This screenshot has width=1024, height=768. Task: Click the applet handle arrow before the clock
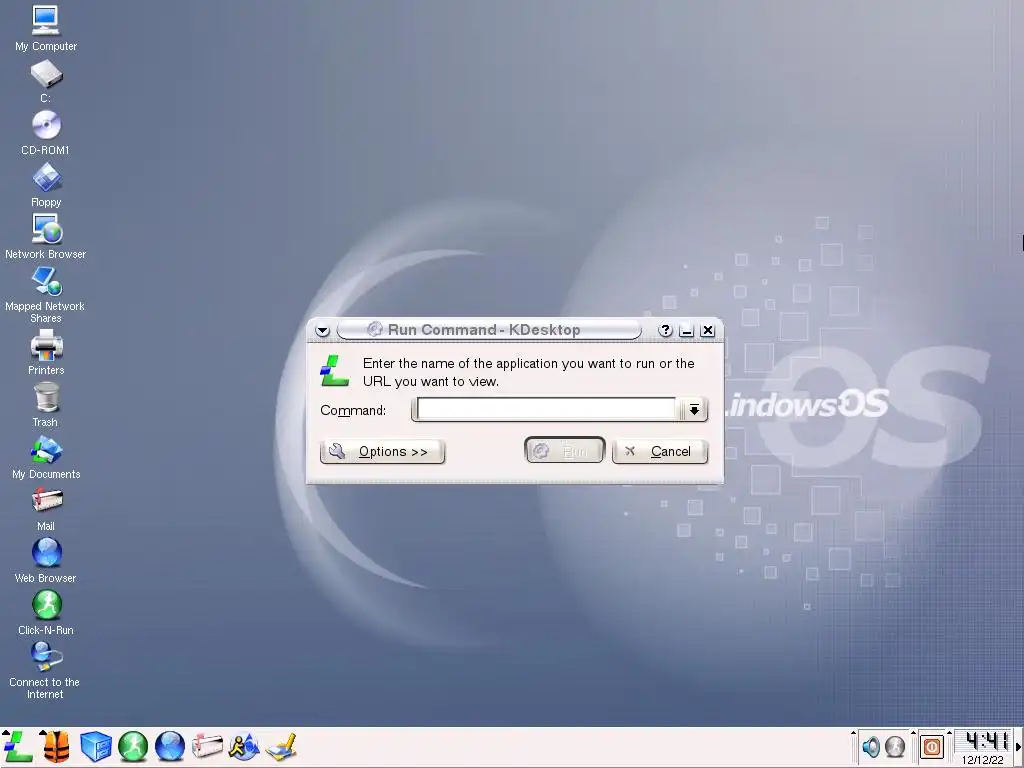(x=949, y=732)
